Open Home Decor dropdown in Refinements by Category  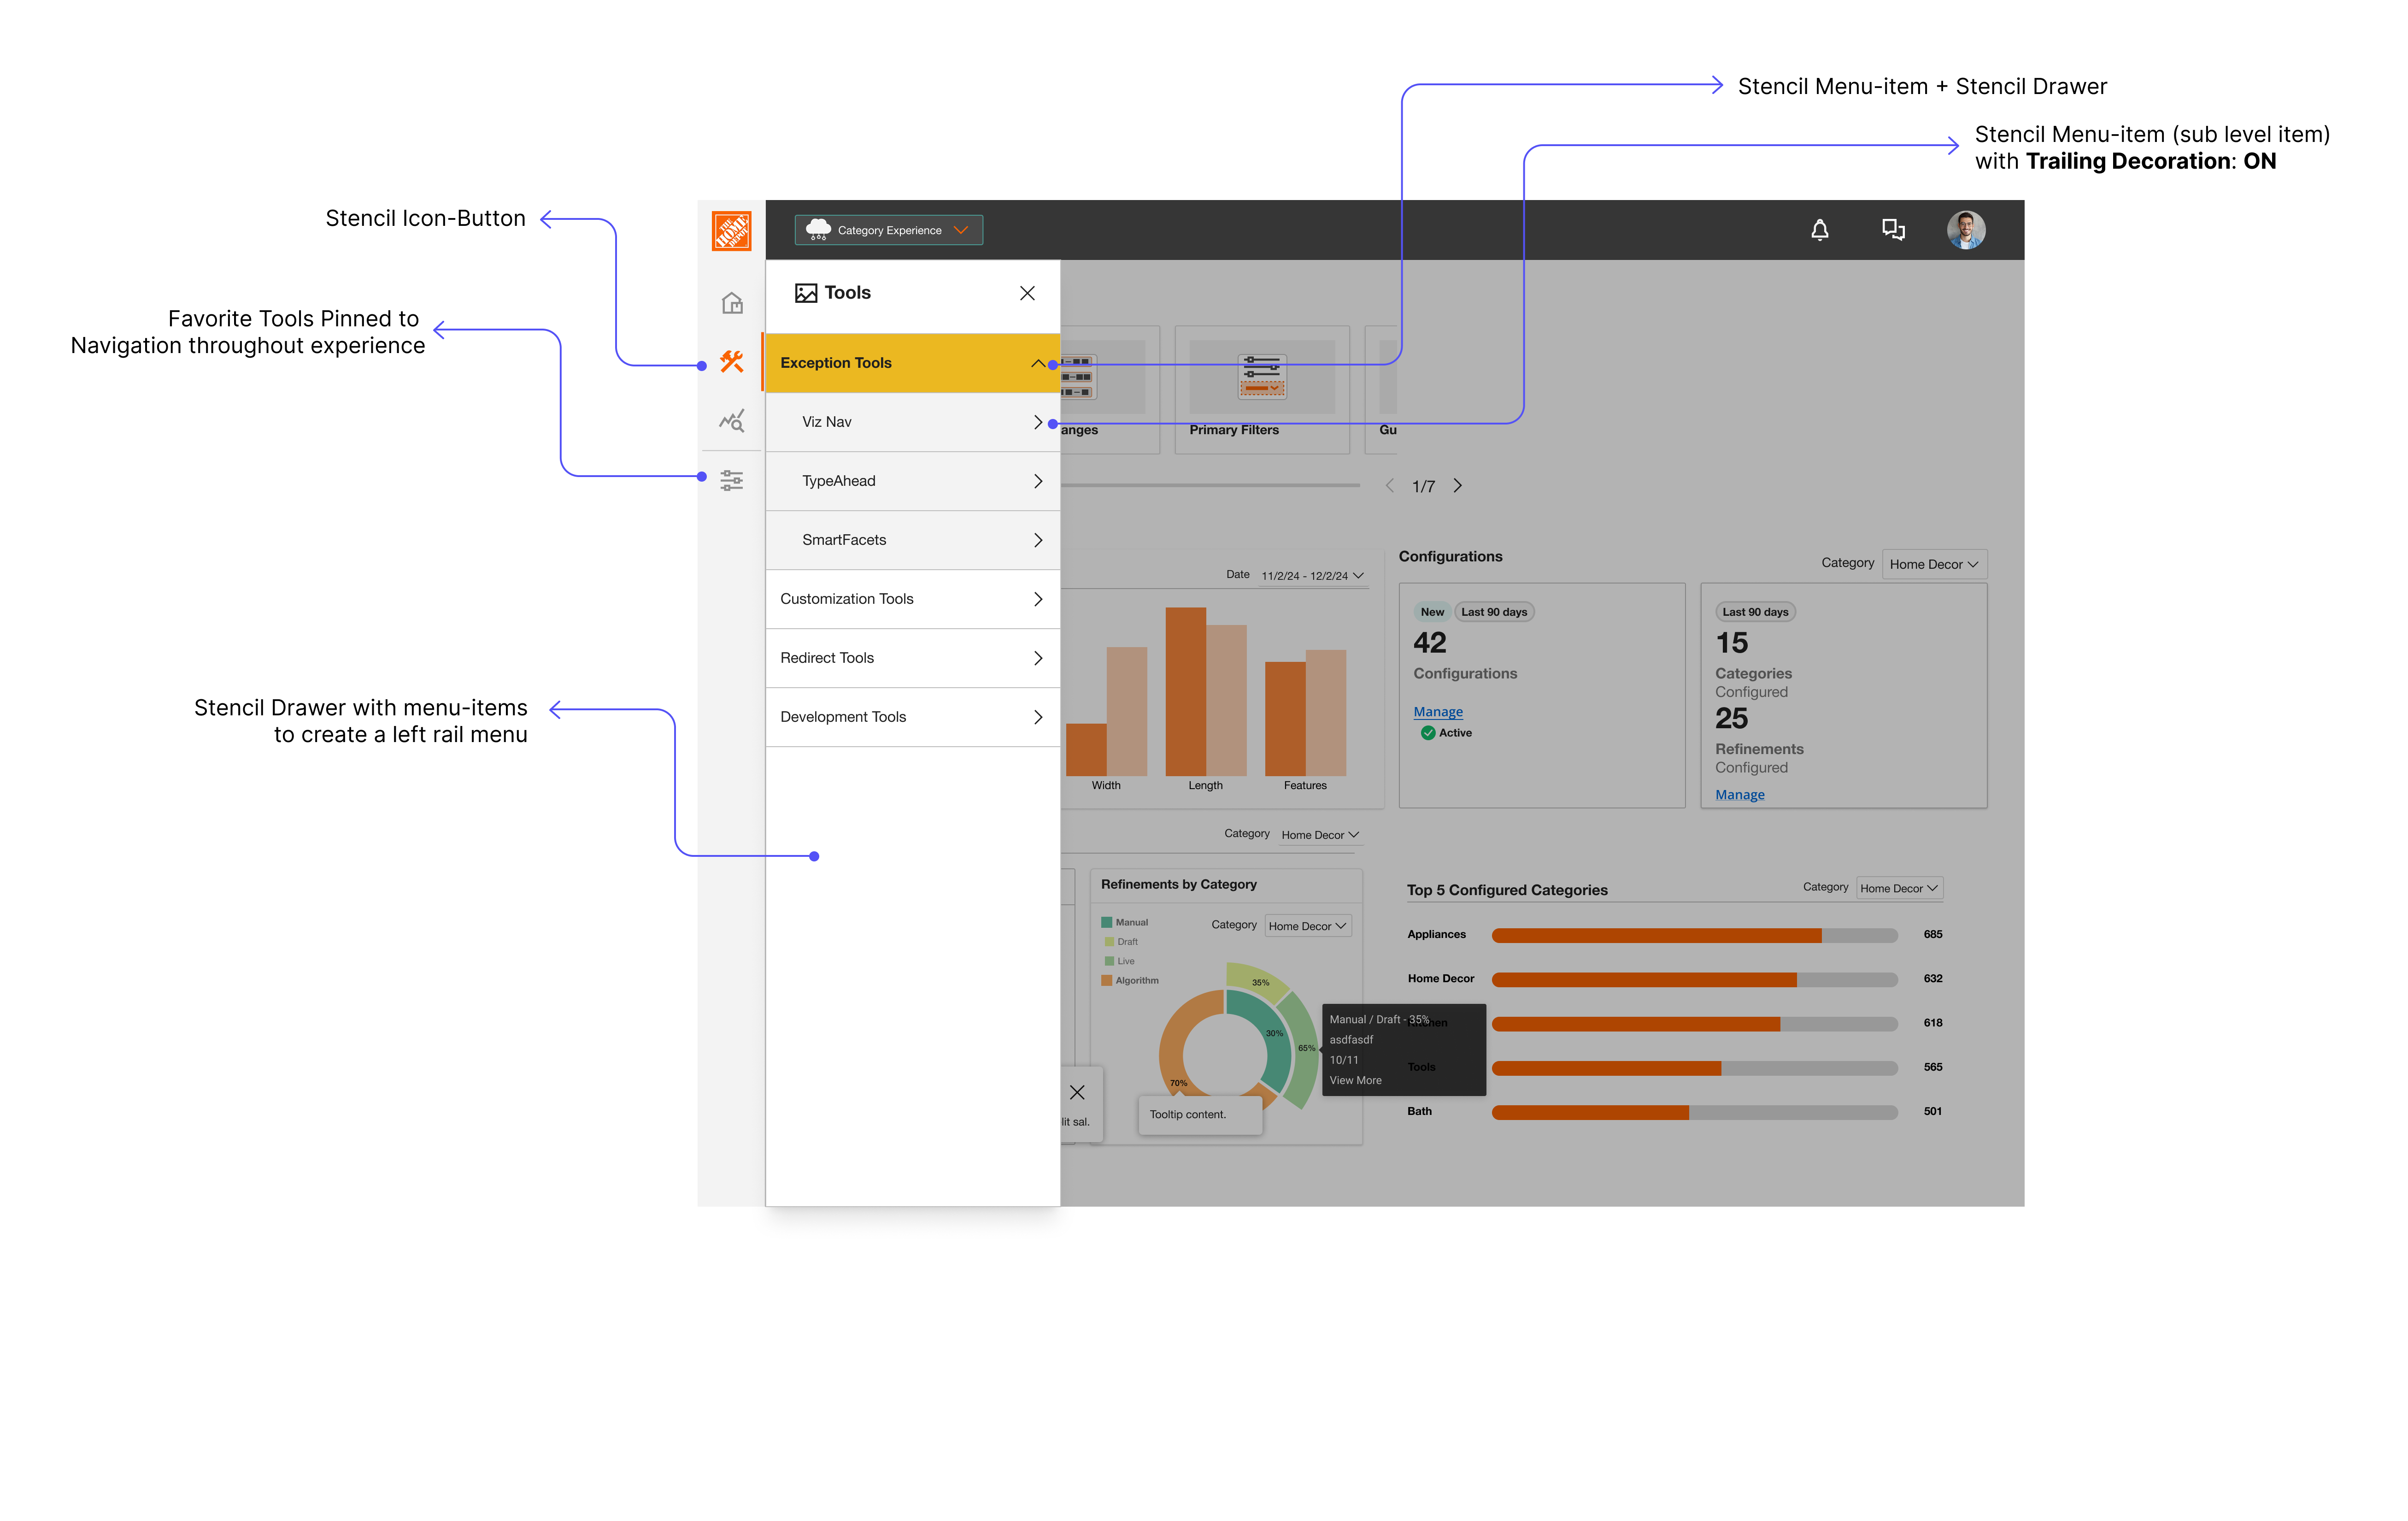[1307, 926]
